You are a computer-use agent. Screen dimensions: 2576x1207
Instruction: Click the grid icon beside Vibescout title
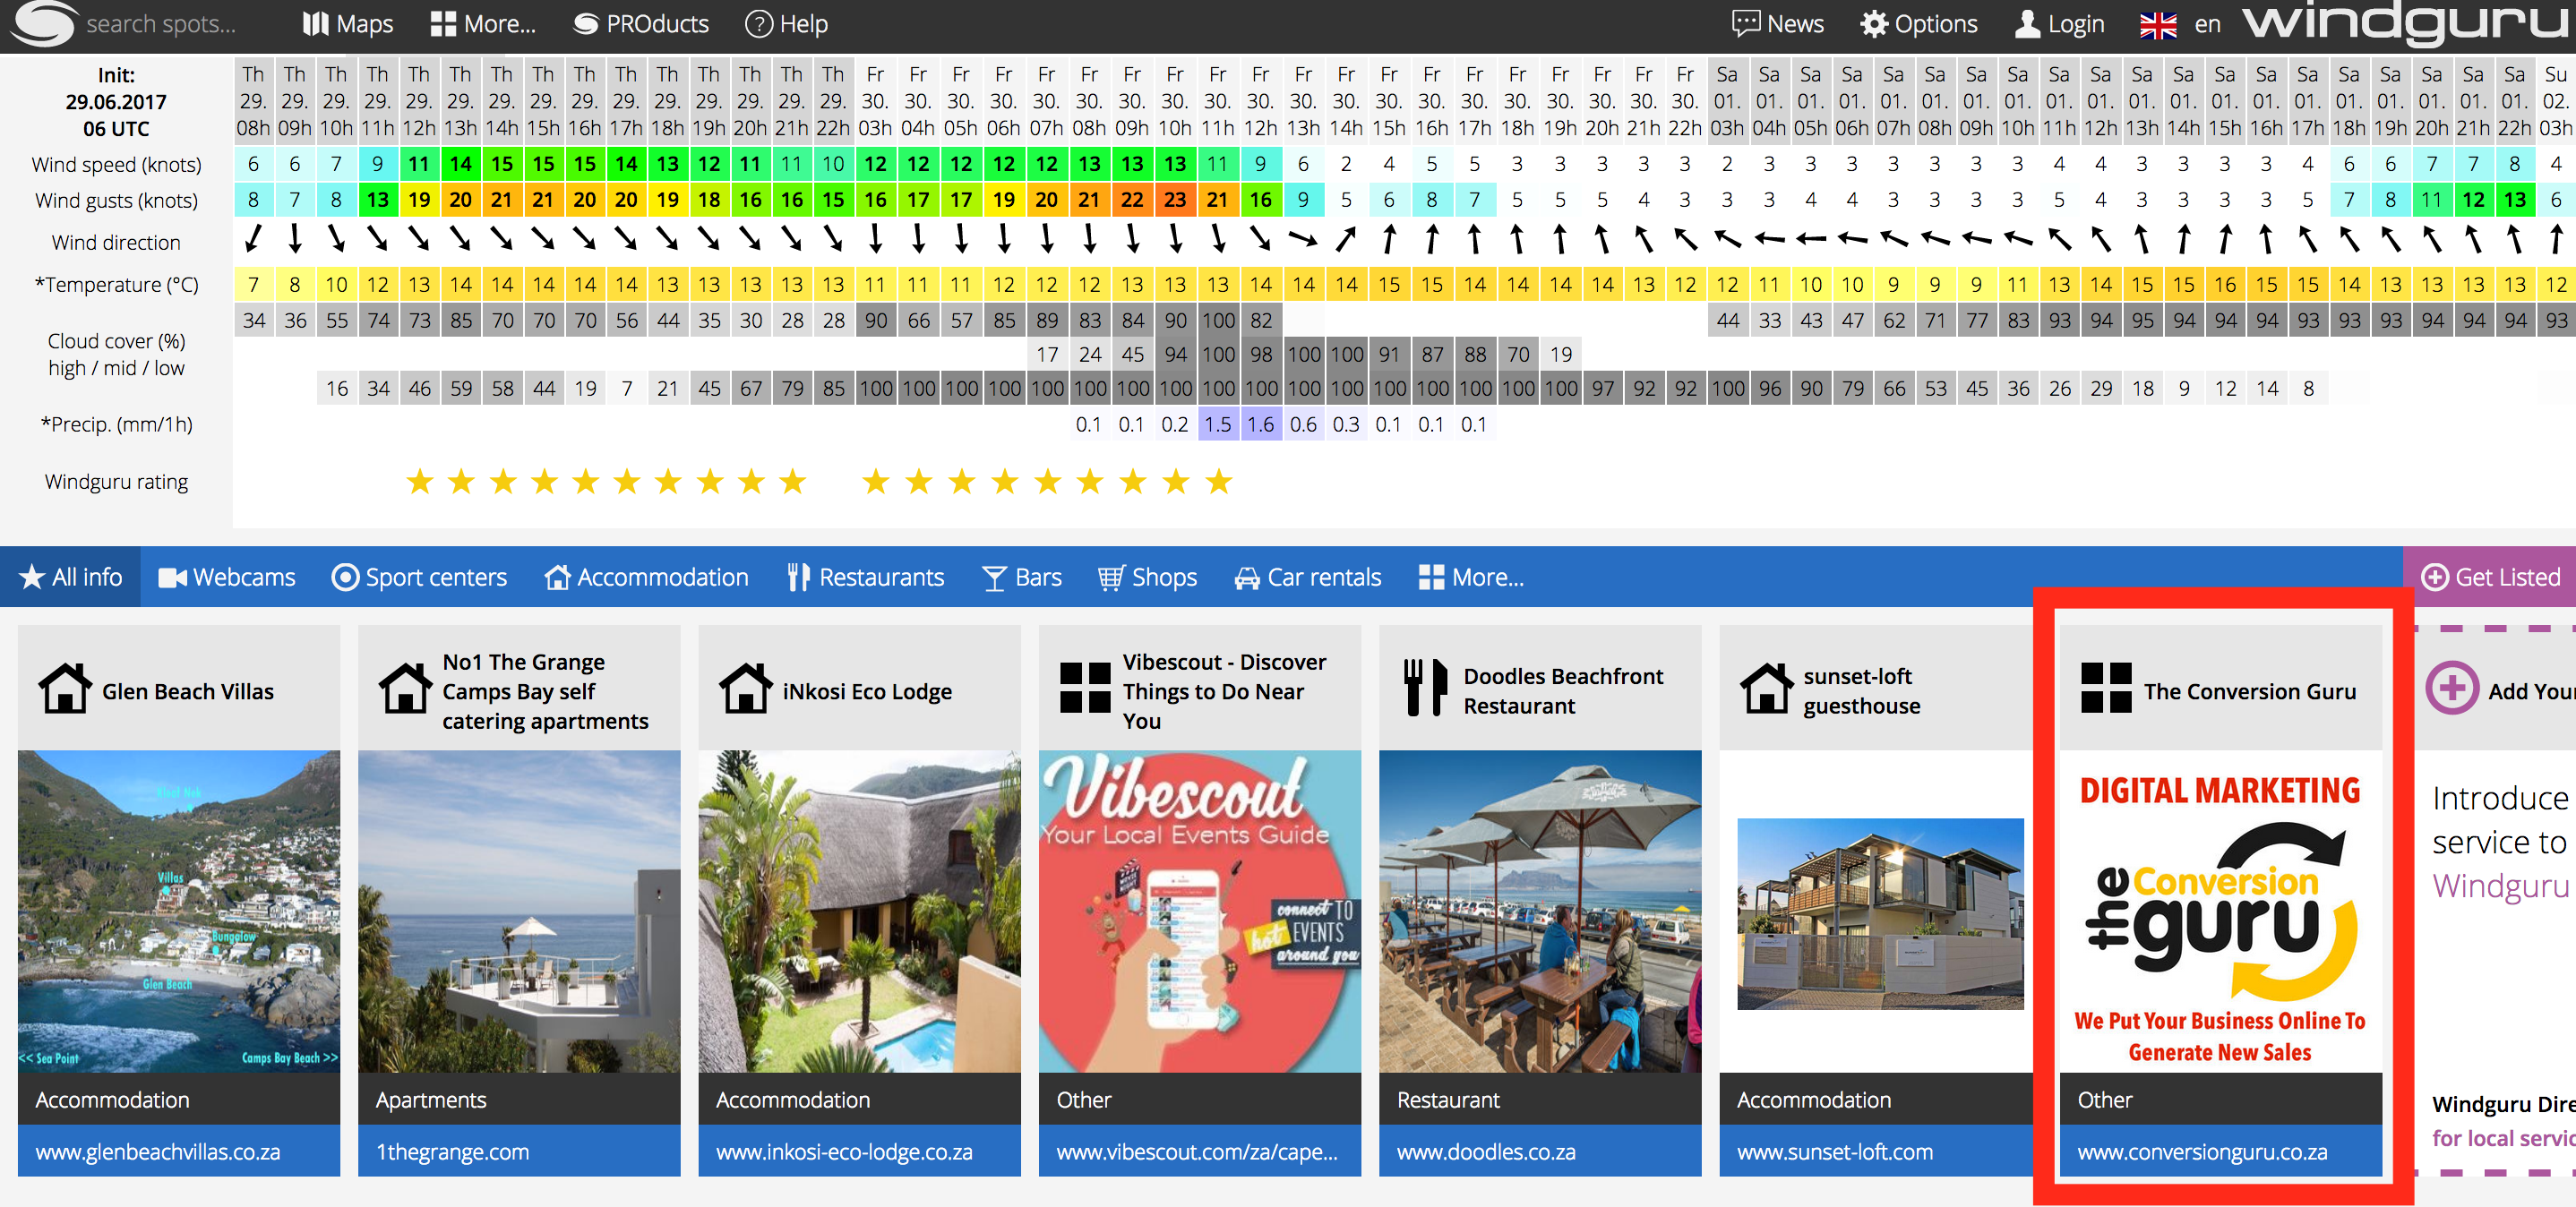point(1085,688)
